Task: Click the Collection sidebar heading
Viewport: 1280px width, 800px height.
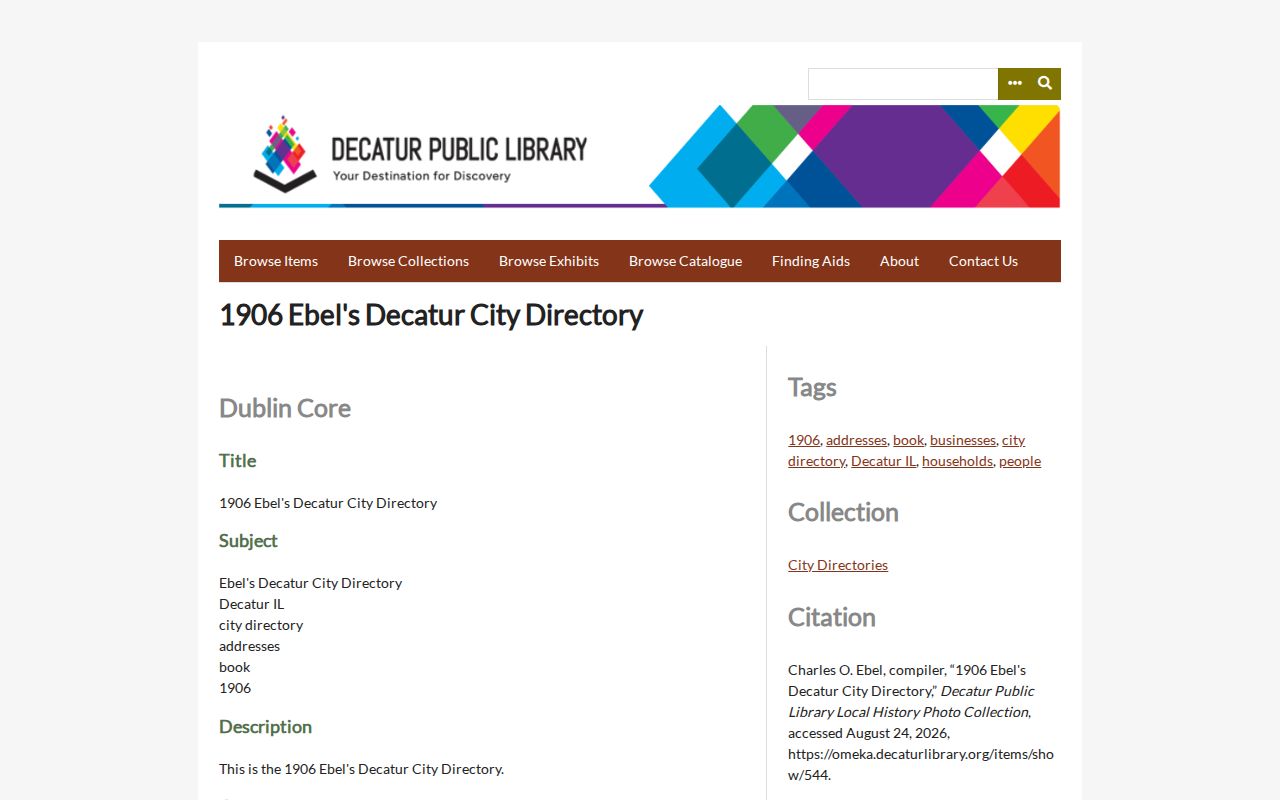Action: (x=843, y=512)
